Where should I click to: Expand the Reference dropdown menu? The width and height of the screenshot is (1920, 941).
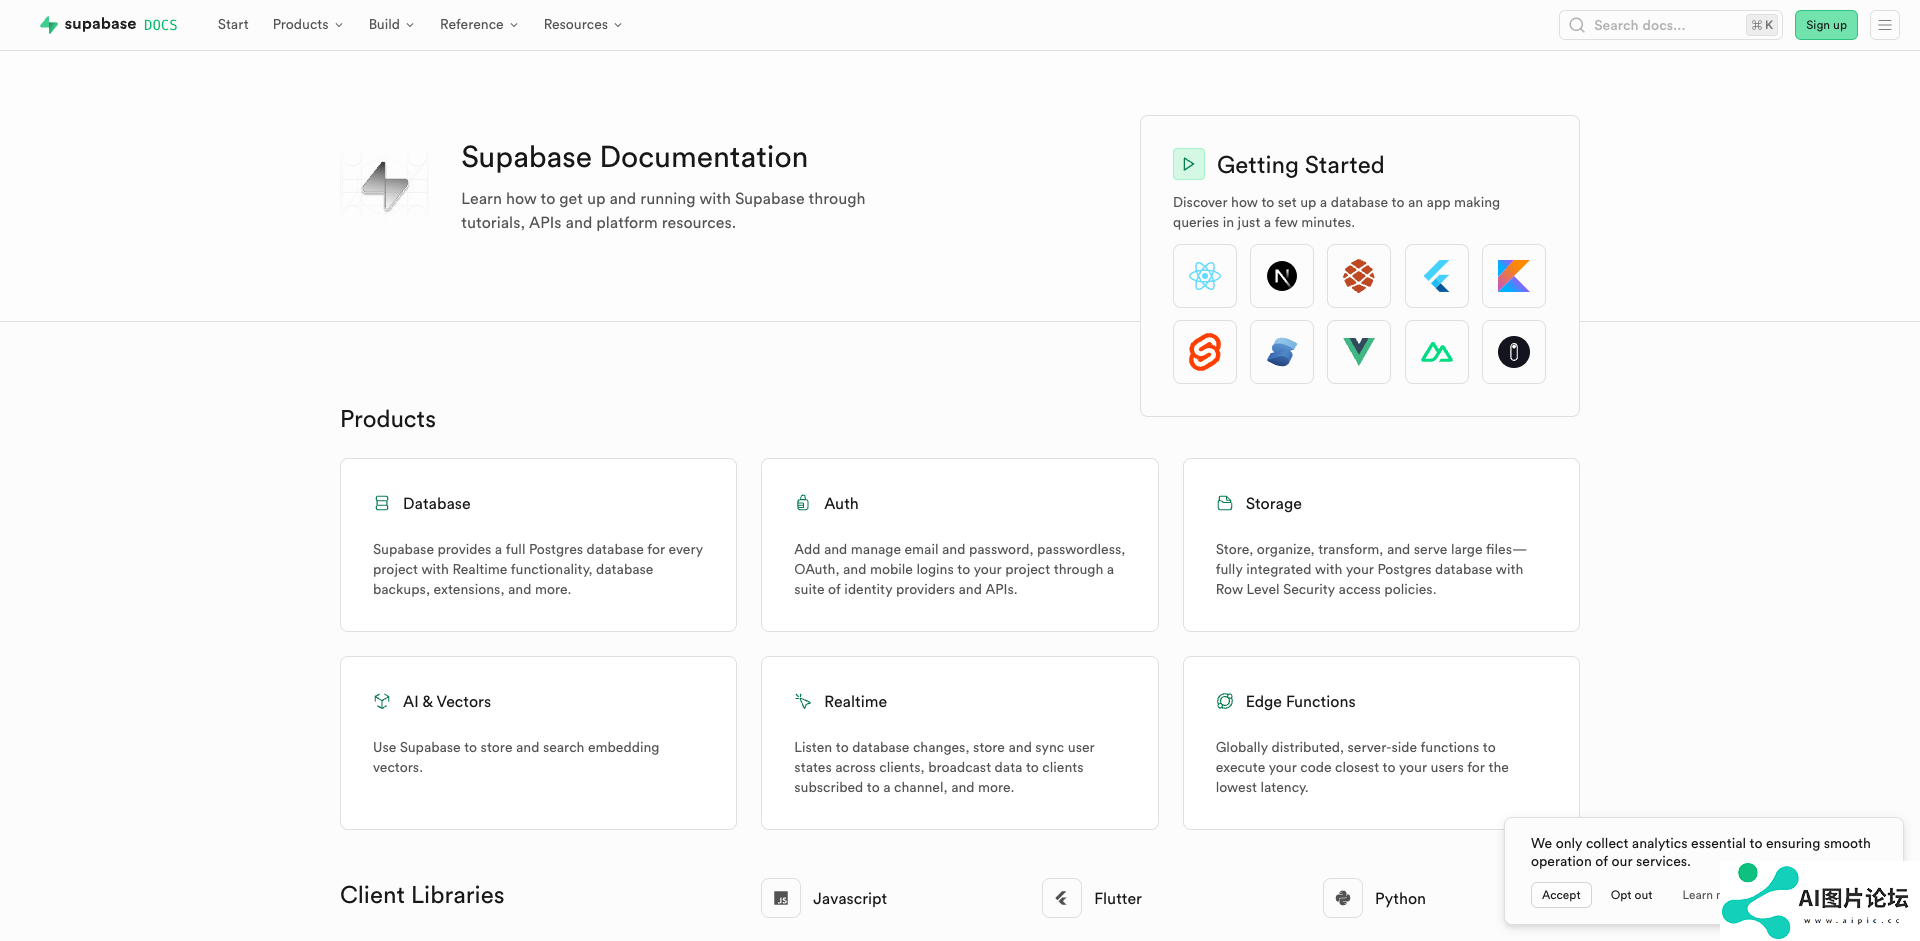479,24
